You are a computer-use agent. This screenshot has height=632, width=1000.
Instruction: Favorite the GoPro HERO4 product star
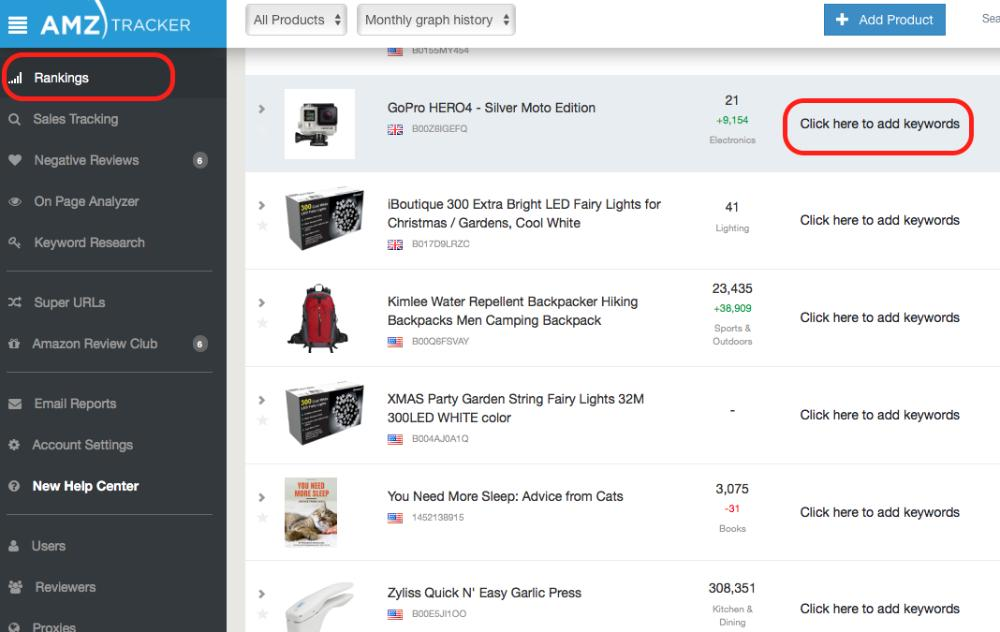click(x=261, y=130)
